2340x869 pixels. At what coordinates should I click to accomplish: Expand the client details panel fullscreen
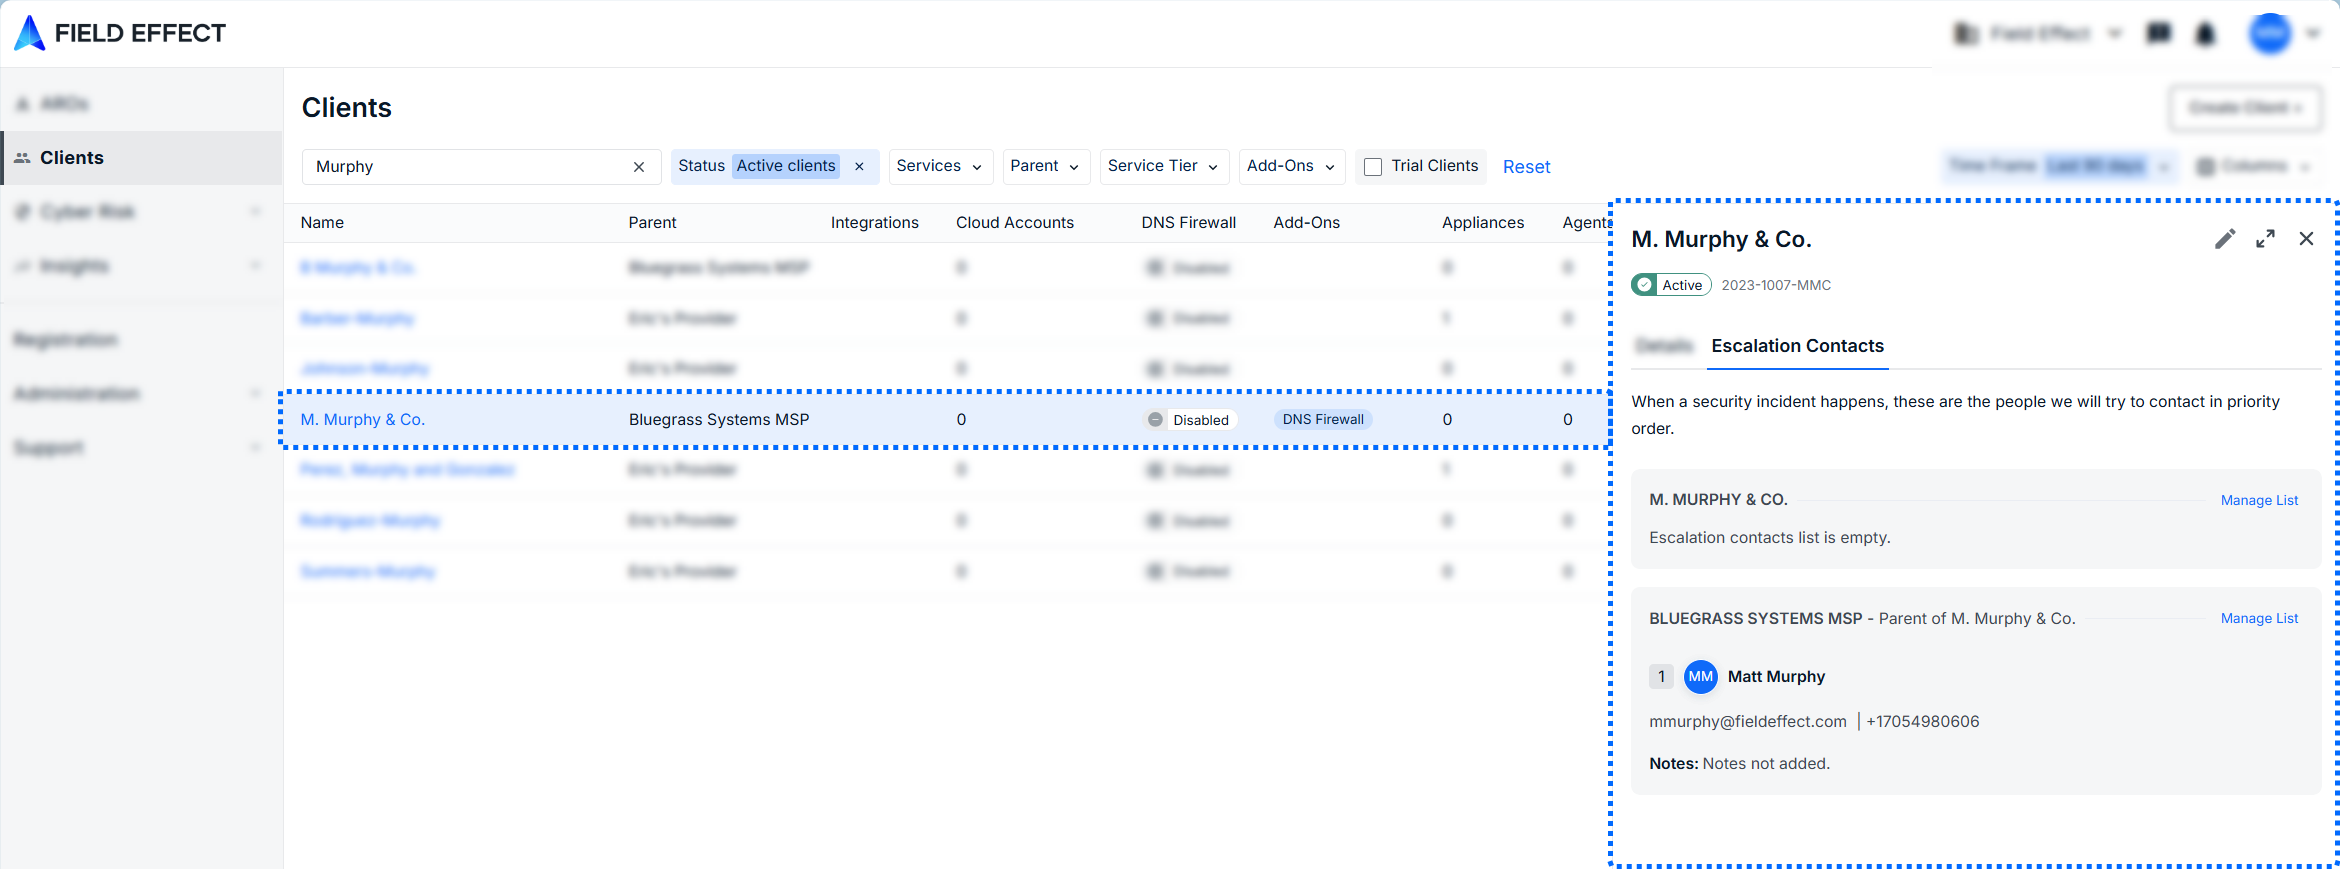click(x=2266, y=239)
